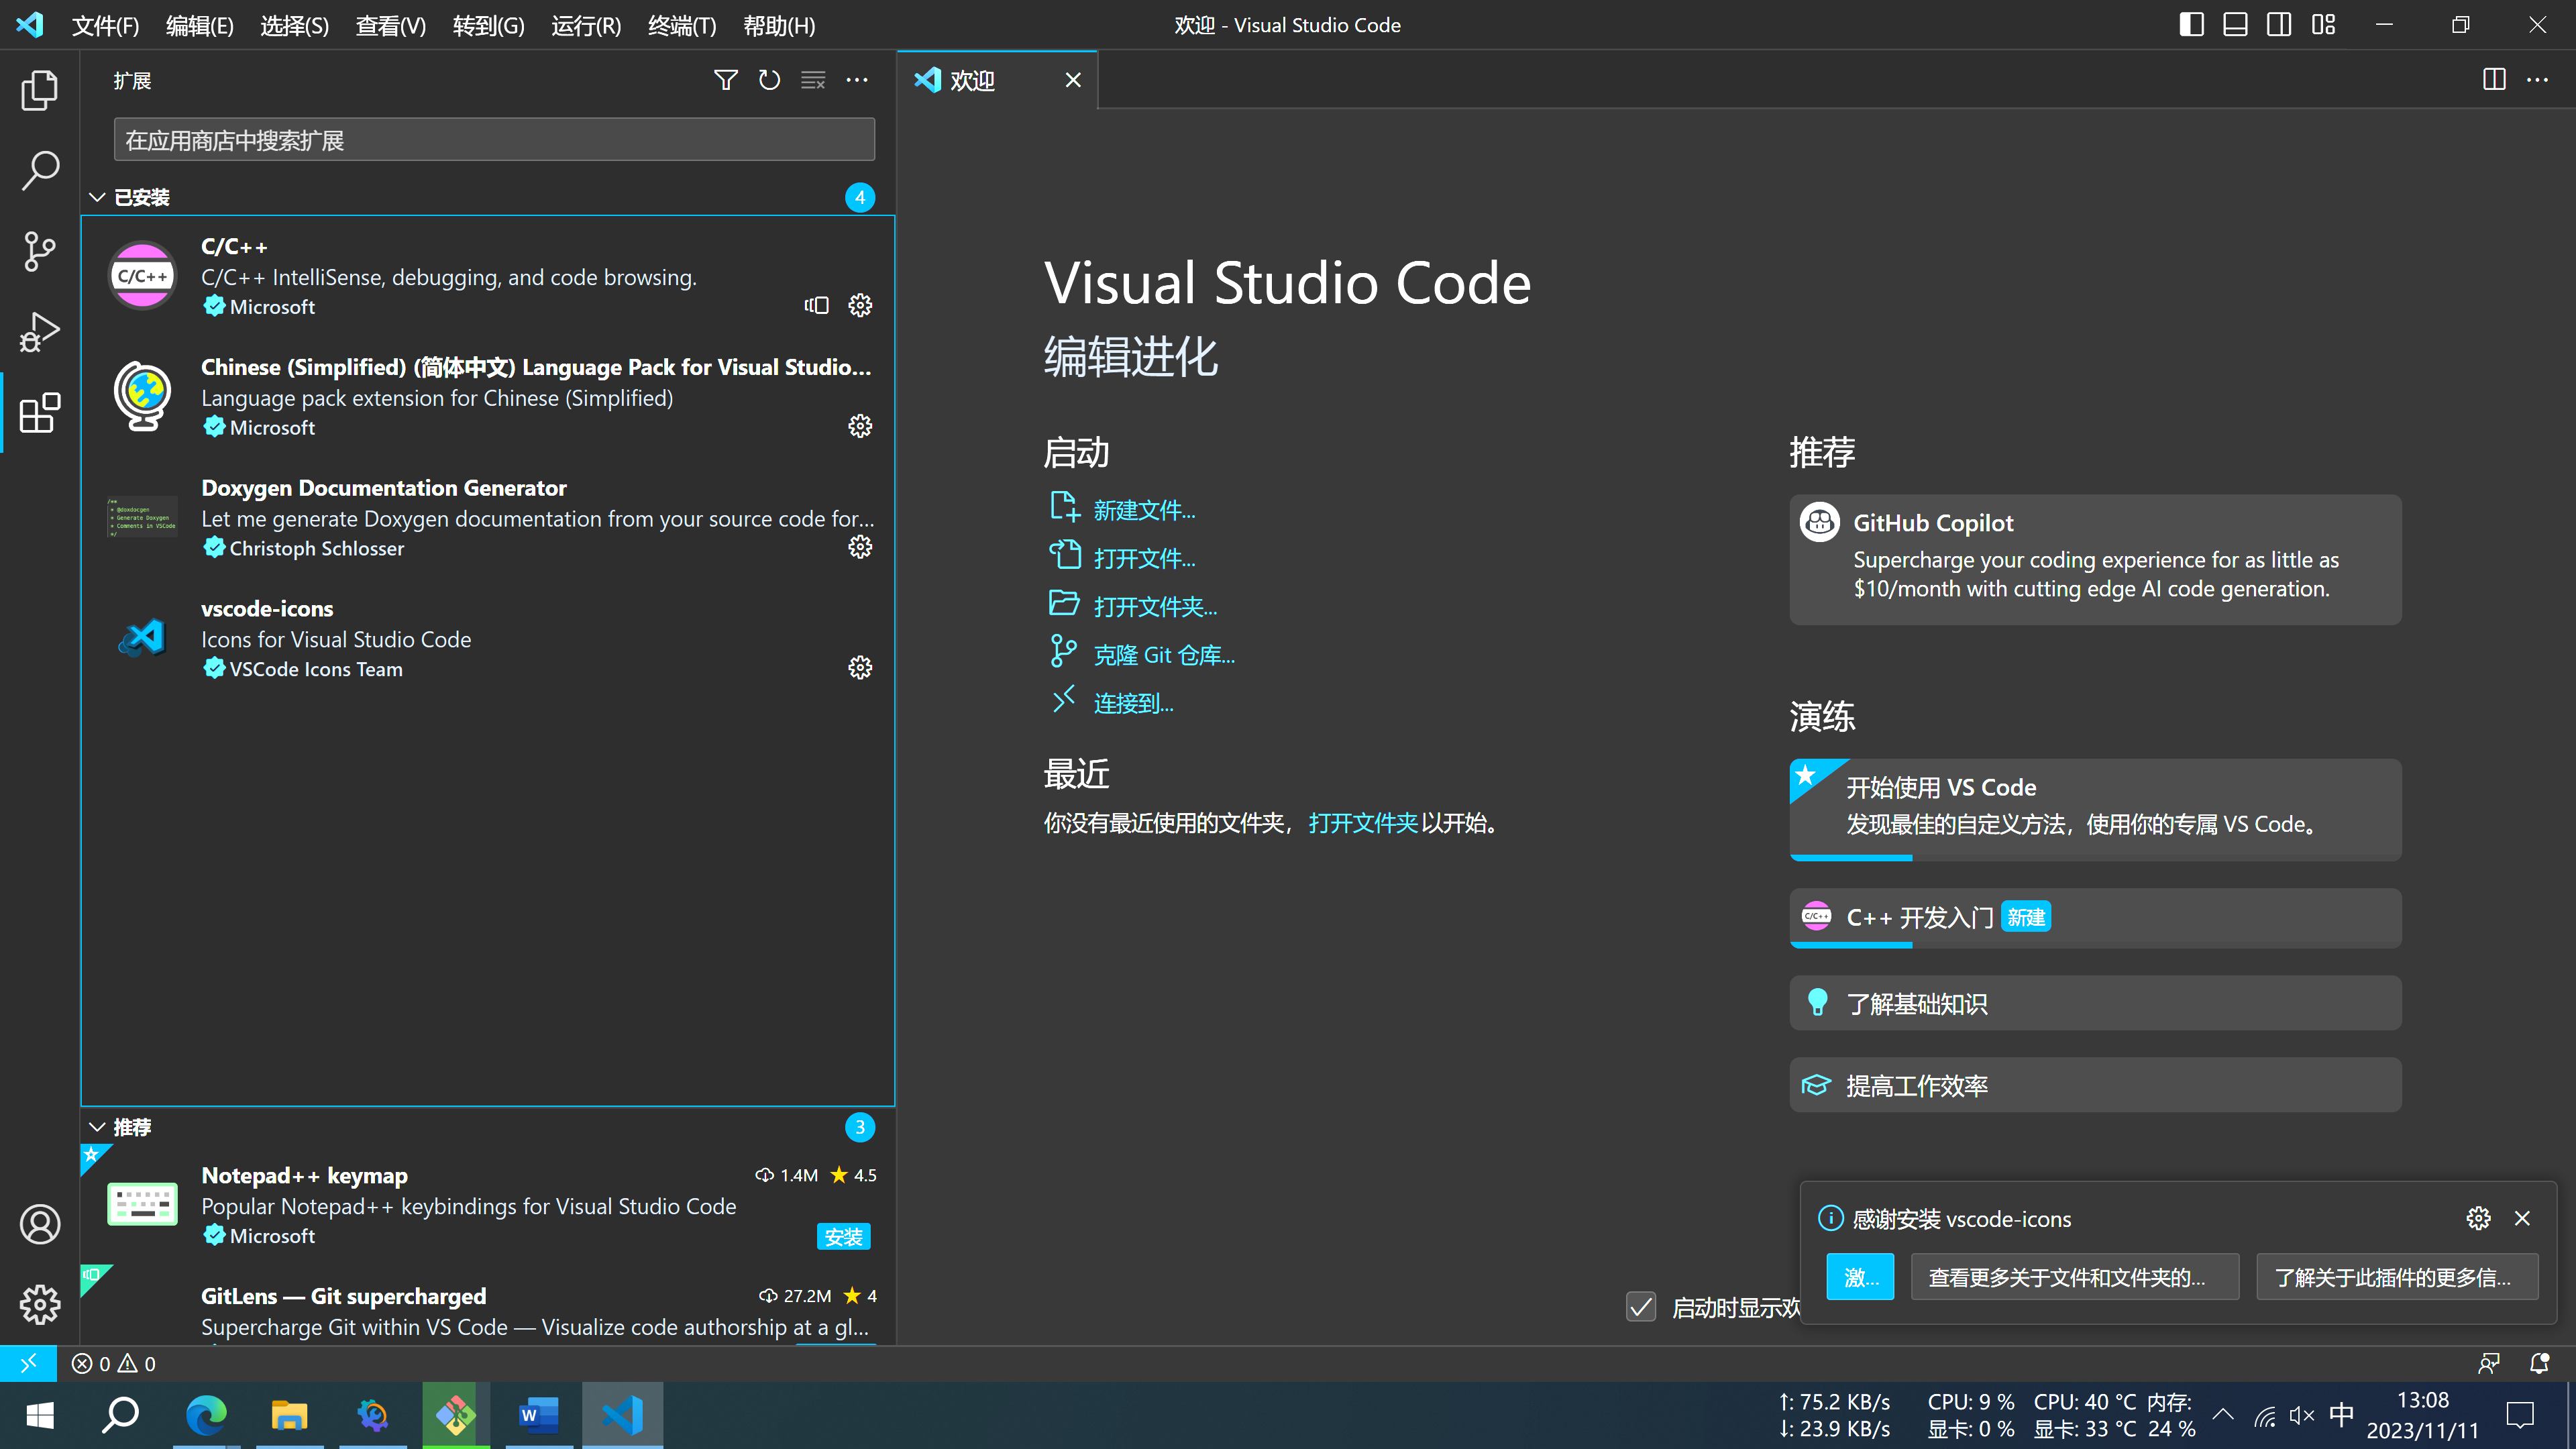
Task: Install Notepad++ keymap extension
Action: 843,1236
